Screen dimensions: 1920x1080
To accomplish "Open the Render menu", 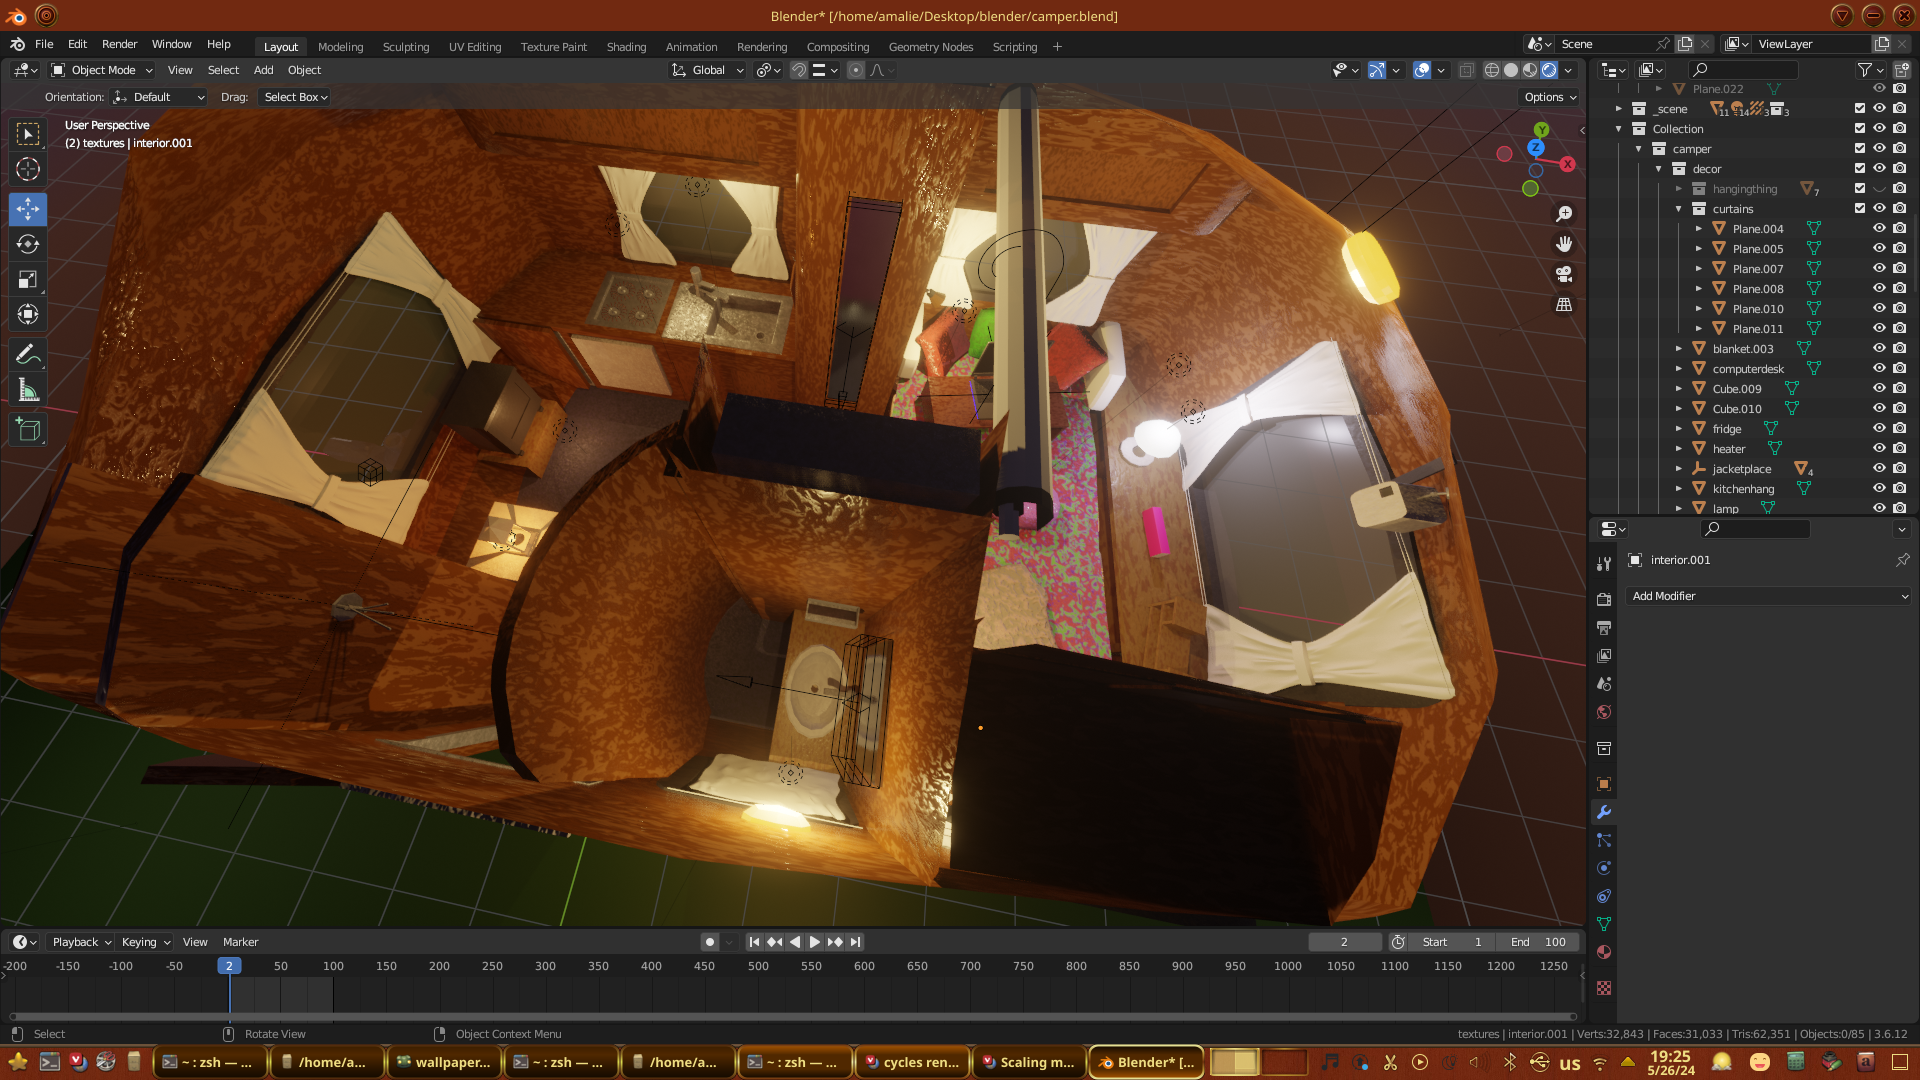I will click(x=119, y=44).
